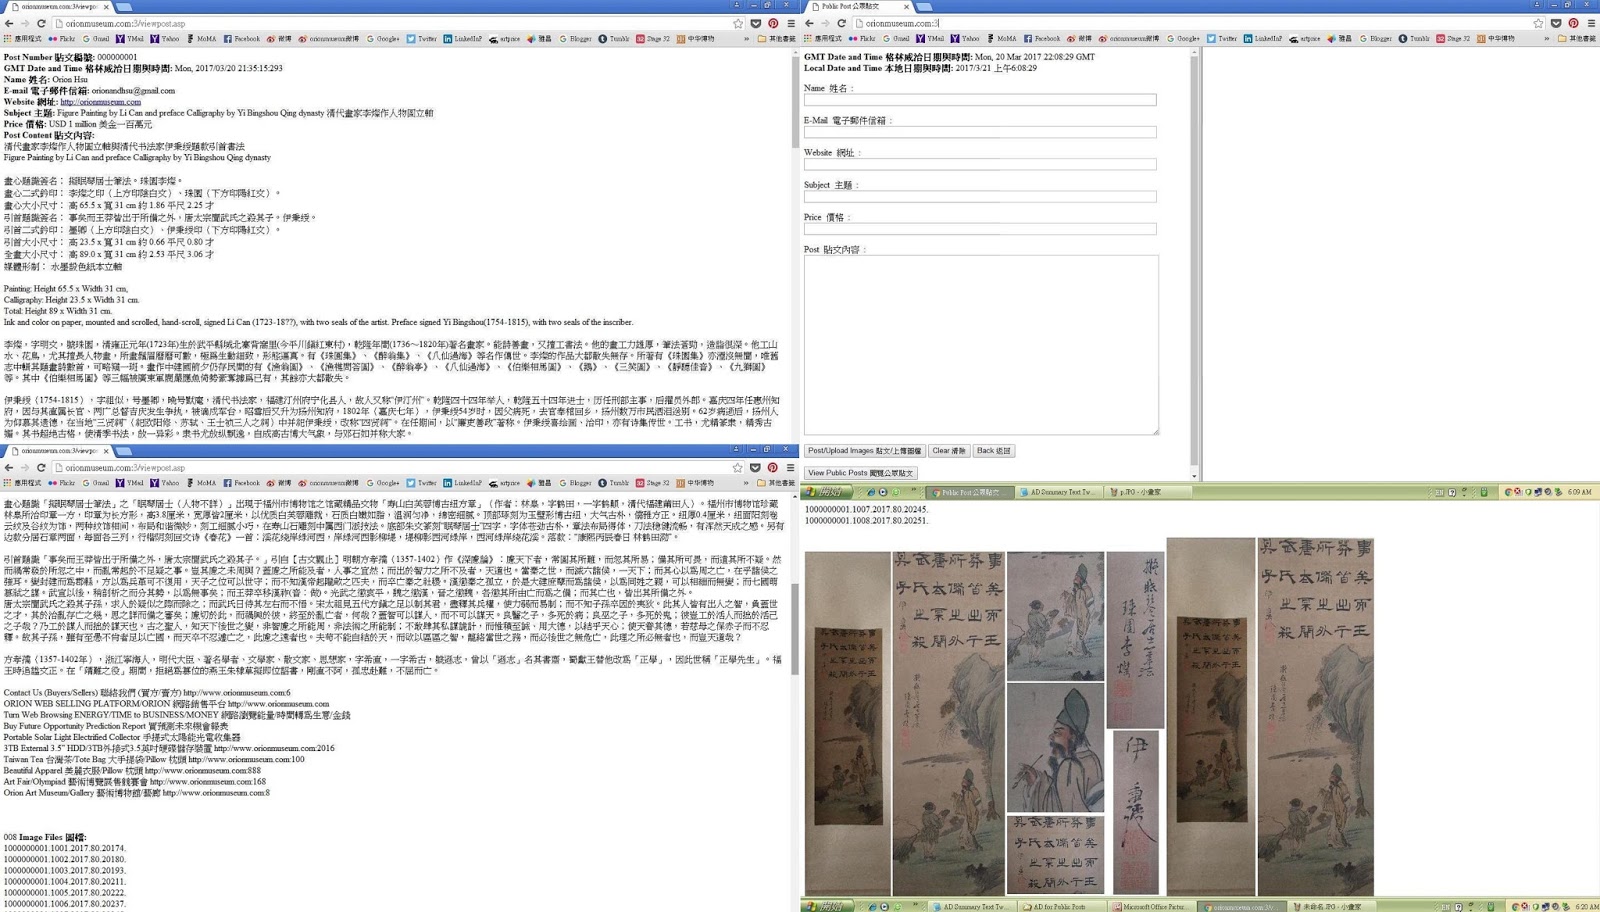1600x912 pixels.
Task: Open the other bookmarks folder in the Public Post window
Action: [x=1576, y=39]
